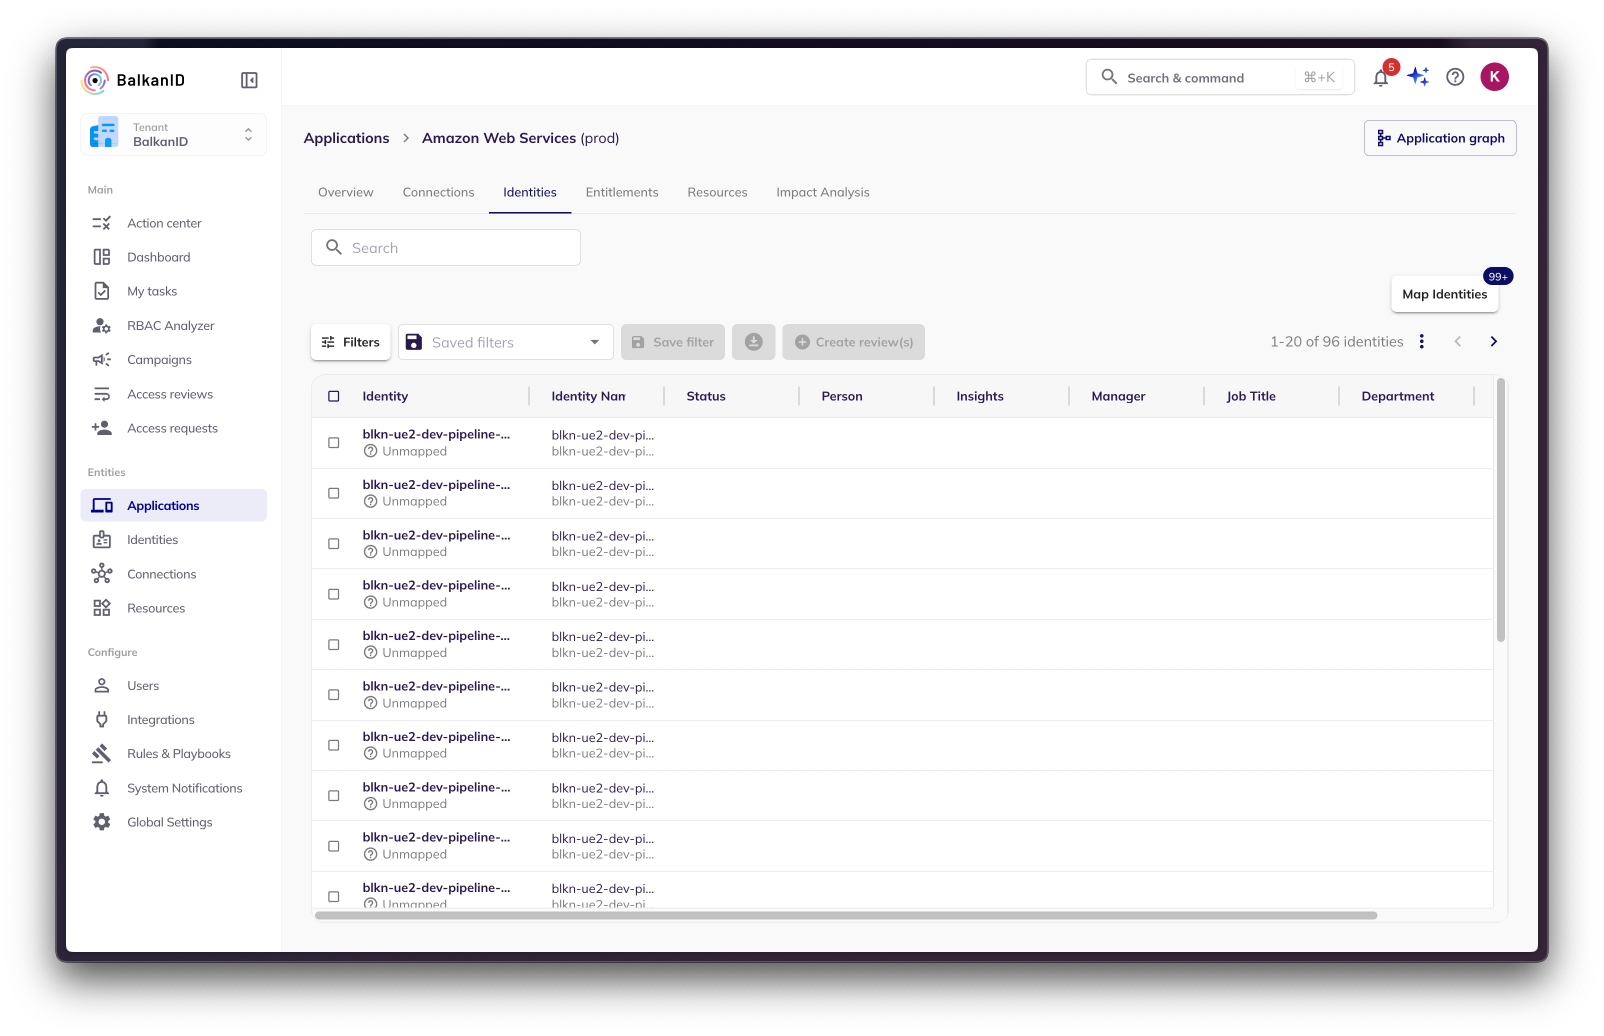Open Campaigns in sidebar

(173, 360)
